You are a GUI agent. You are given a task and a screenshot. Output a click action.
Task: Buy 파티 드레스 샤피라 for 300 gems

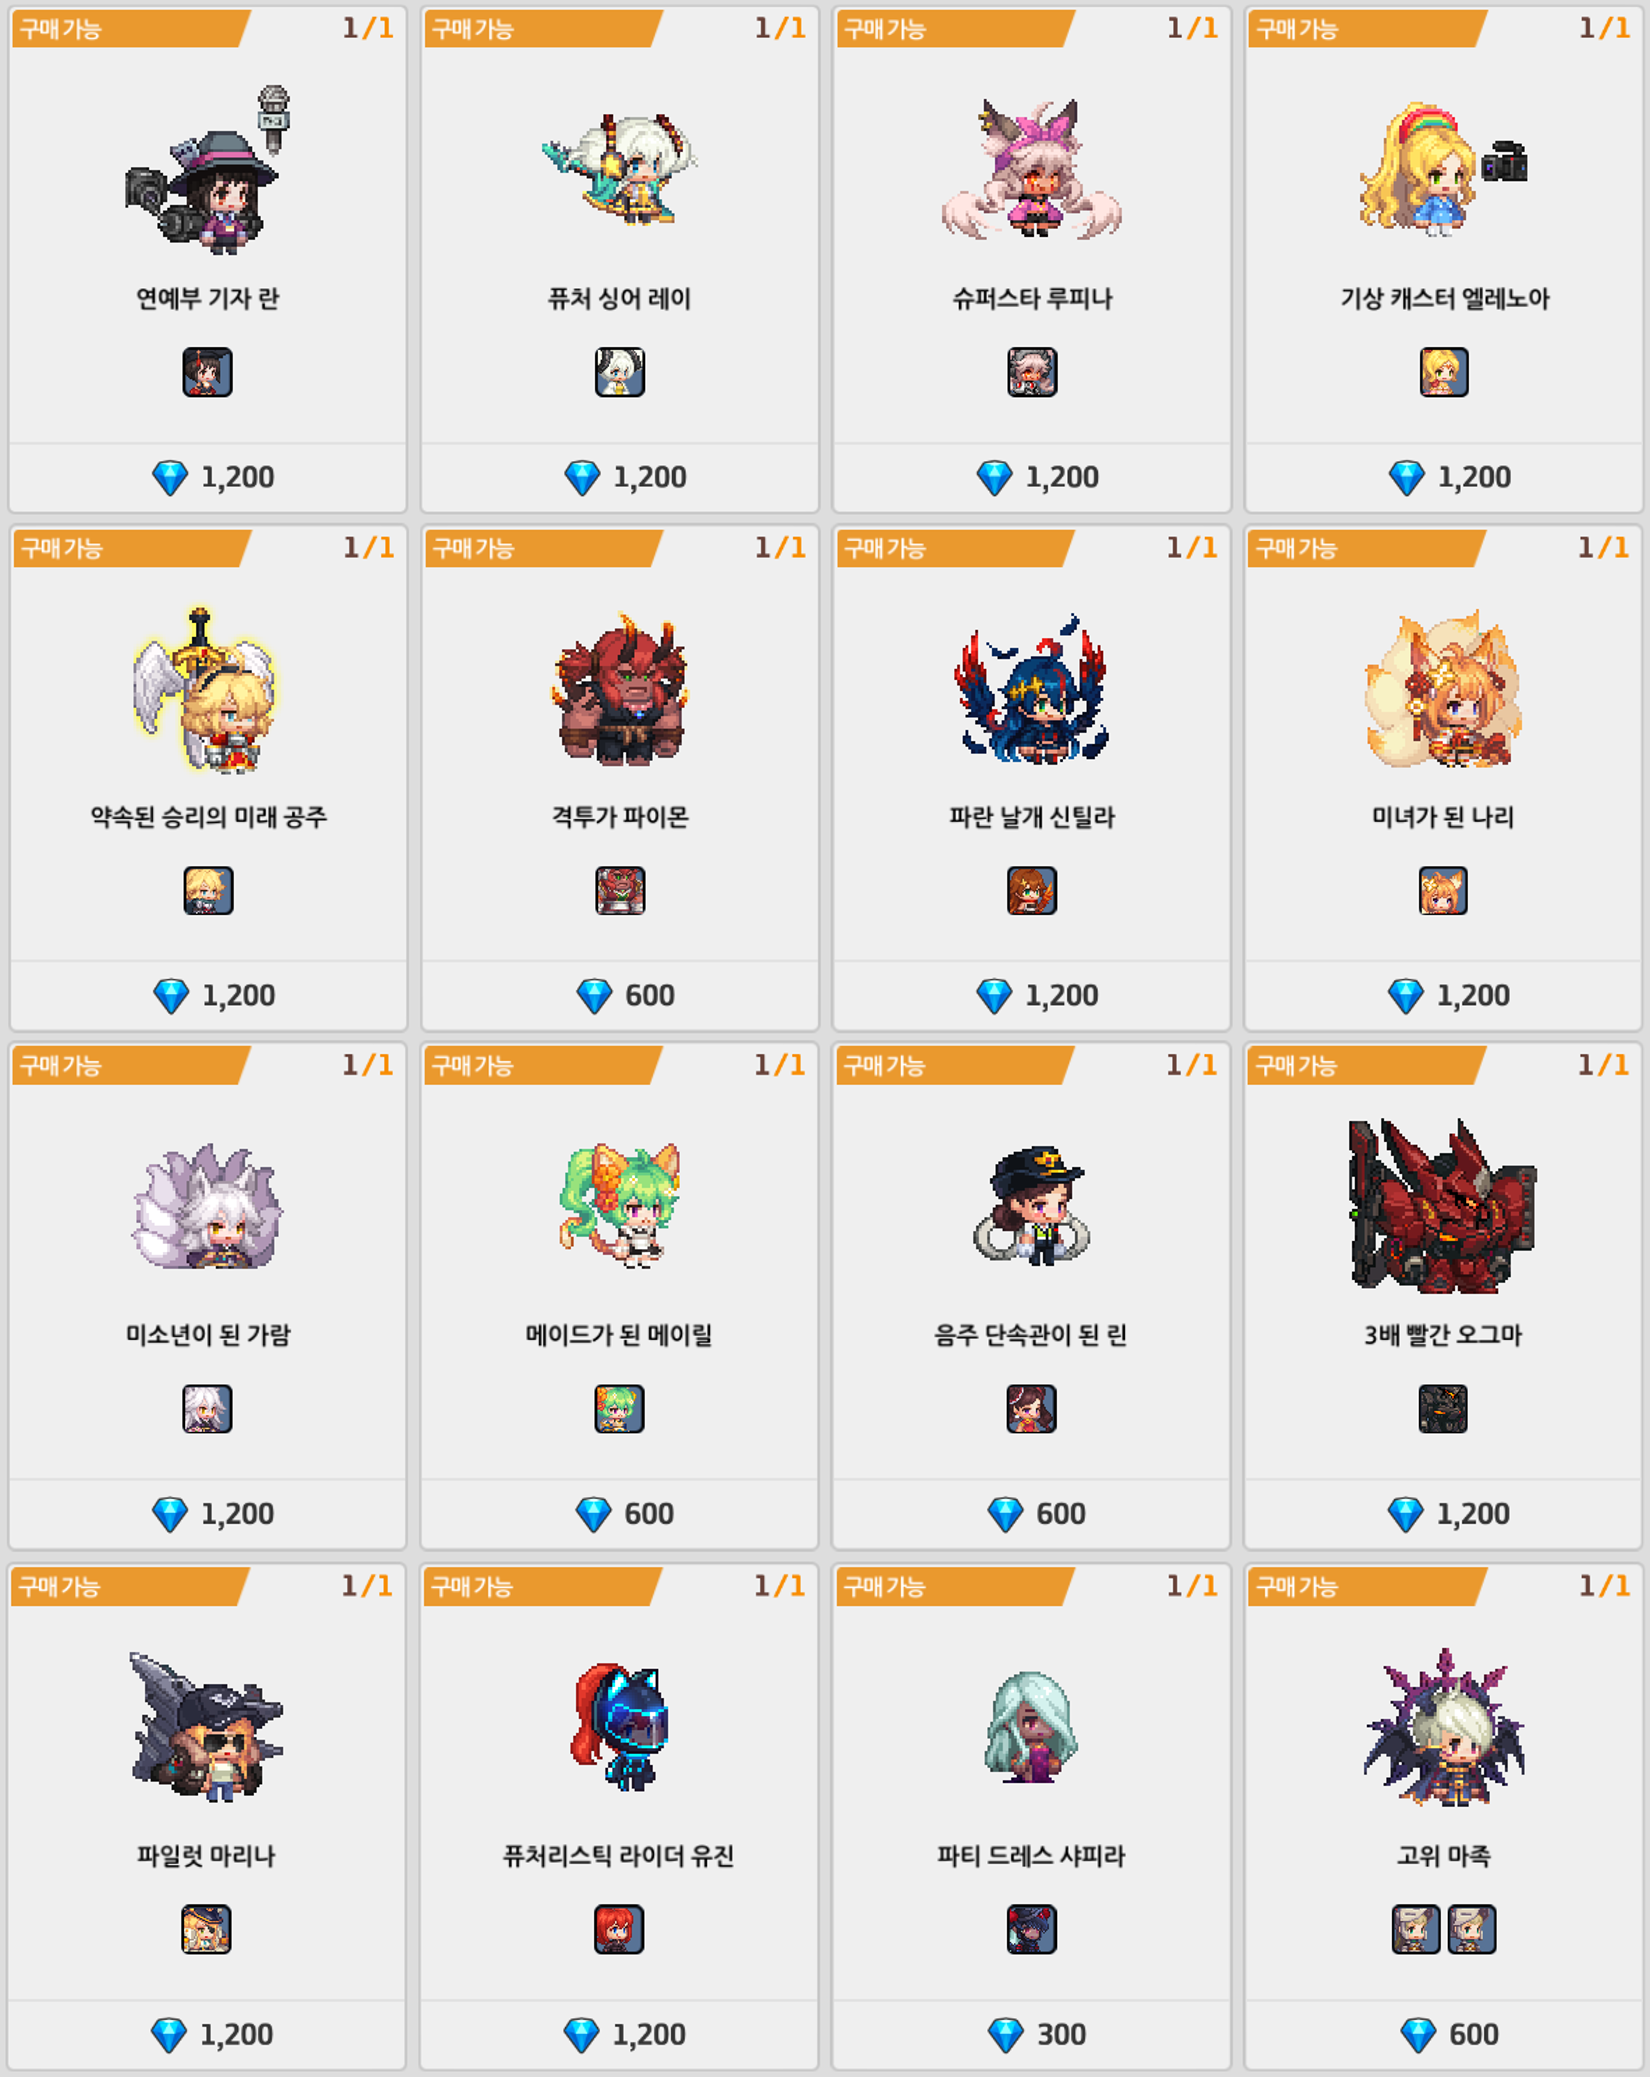(1031, 2034)
